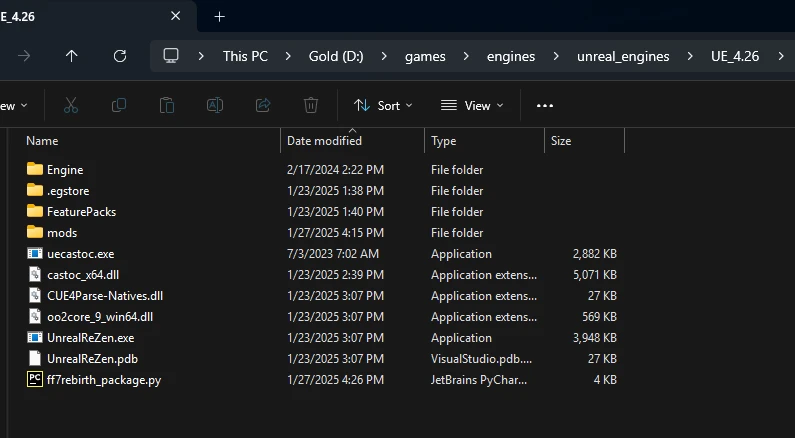Image resolution: width=795 pixels, height=438 pixels.
Task: Click the Delete trash can icon
Action: pos(311,105)
